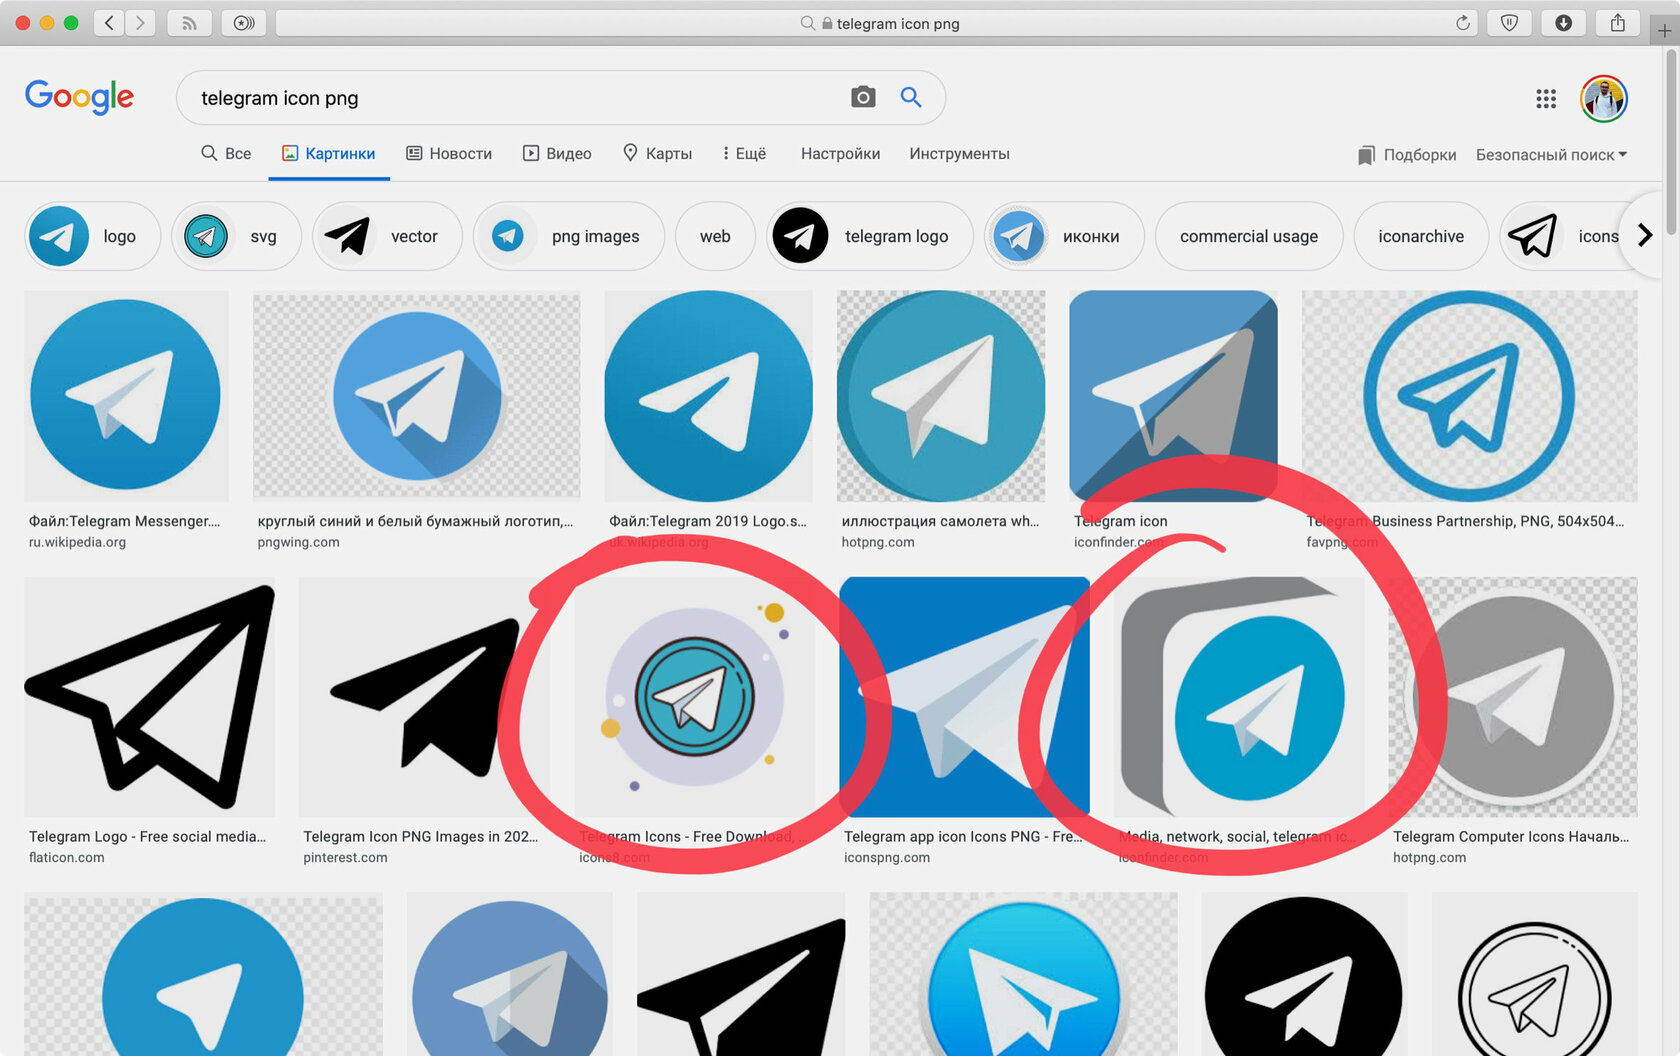The height and width of the screenshot is (1056, 1680).
Task: Visit the flaticon.com source link
Action: [66, 858]
